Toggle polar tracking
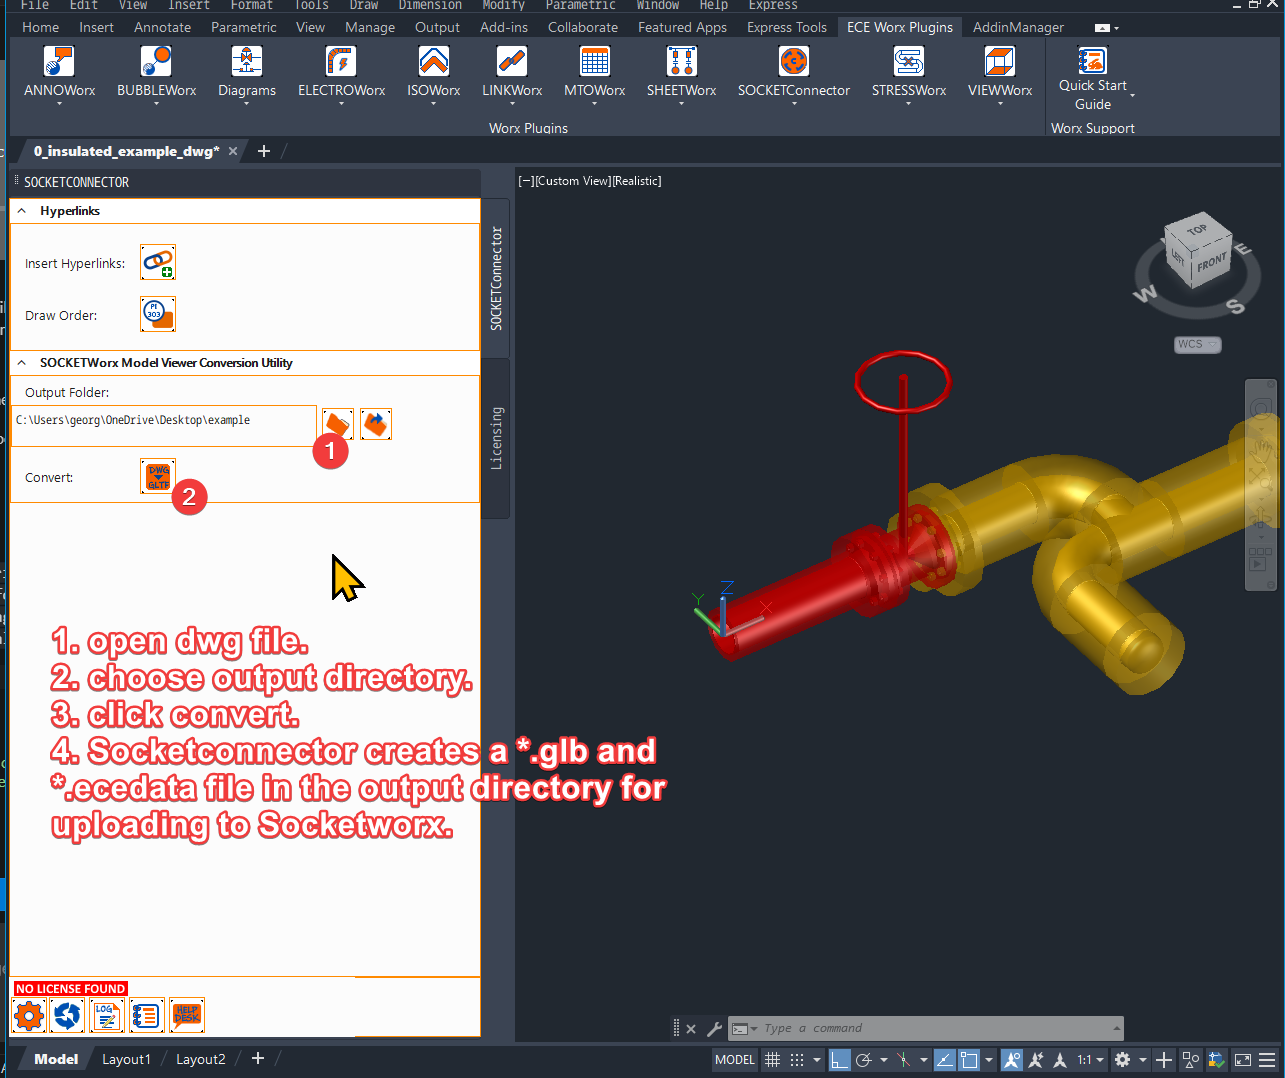Viewport: 1285px width, 1078px height. [864, 1060]
